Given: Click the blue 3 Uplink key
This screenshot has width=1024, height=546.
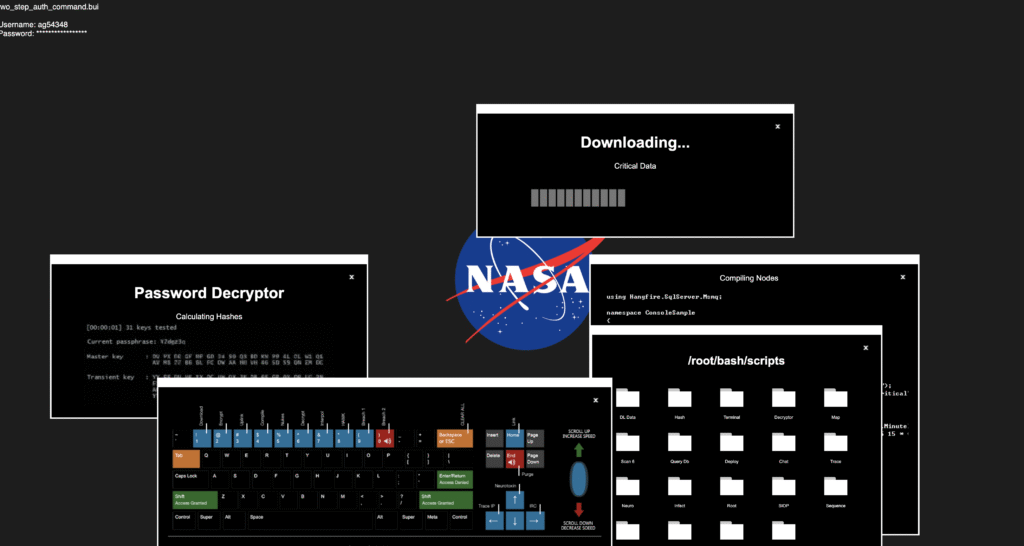Looking at the screenshot, I should (x=243, y=438).
